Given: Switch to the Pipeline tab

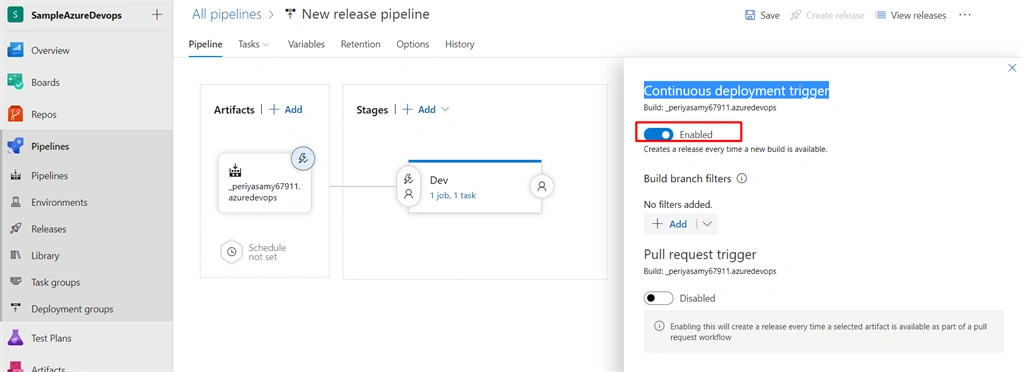Looking at the screenshot, I should 206,44.
